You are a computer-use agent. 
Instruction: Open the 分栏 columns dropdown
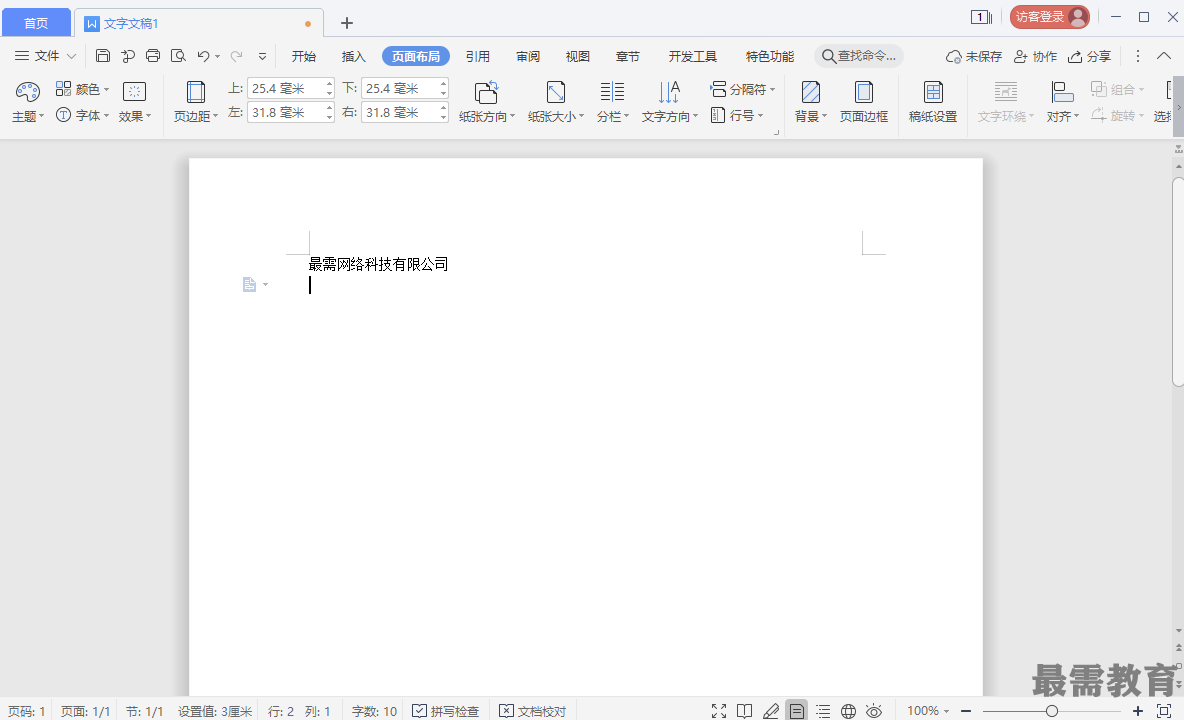pos(612,103)
